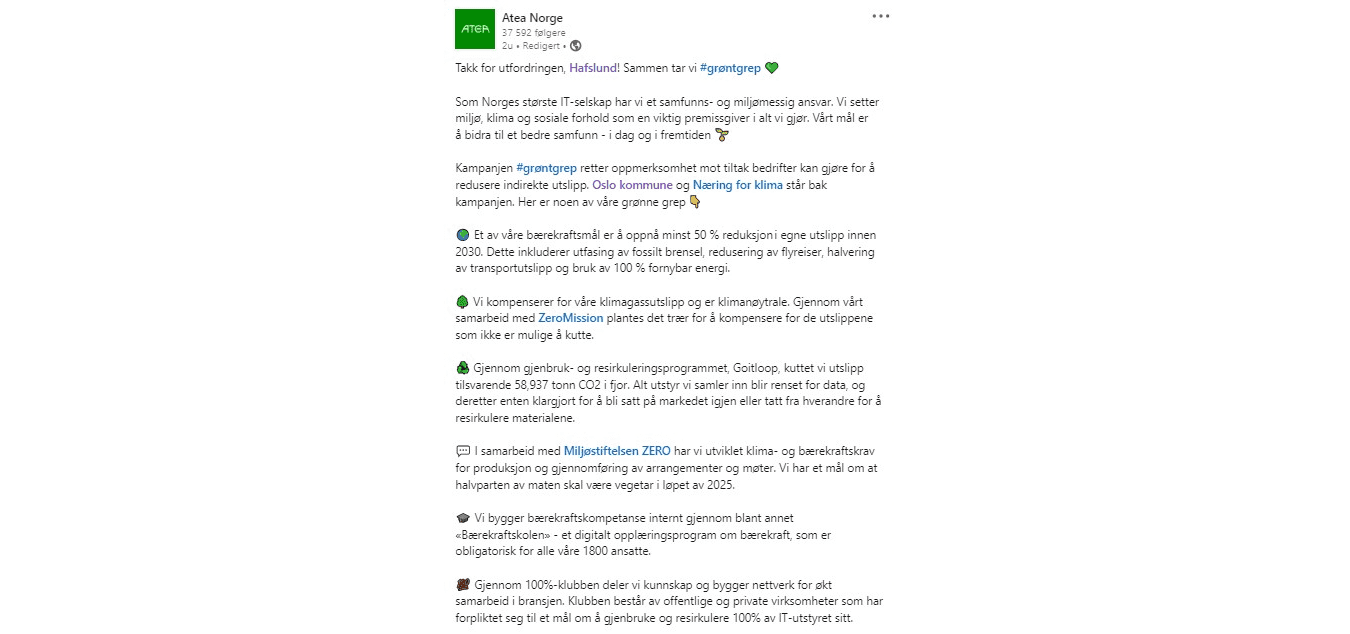Click the earth globe emoji bullet
Screen dimensions: 1350x634
point(462,234)
